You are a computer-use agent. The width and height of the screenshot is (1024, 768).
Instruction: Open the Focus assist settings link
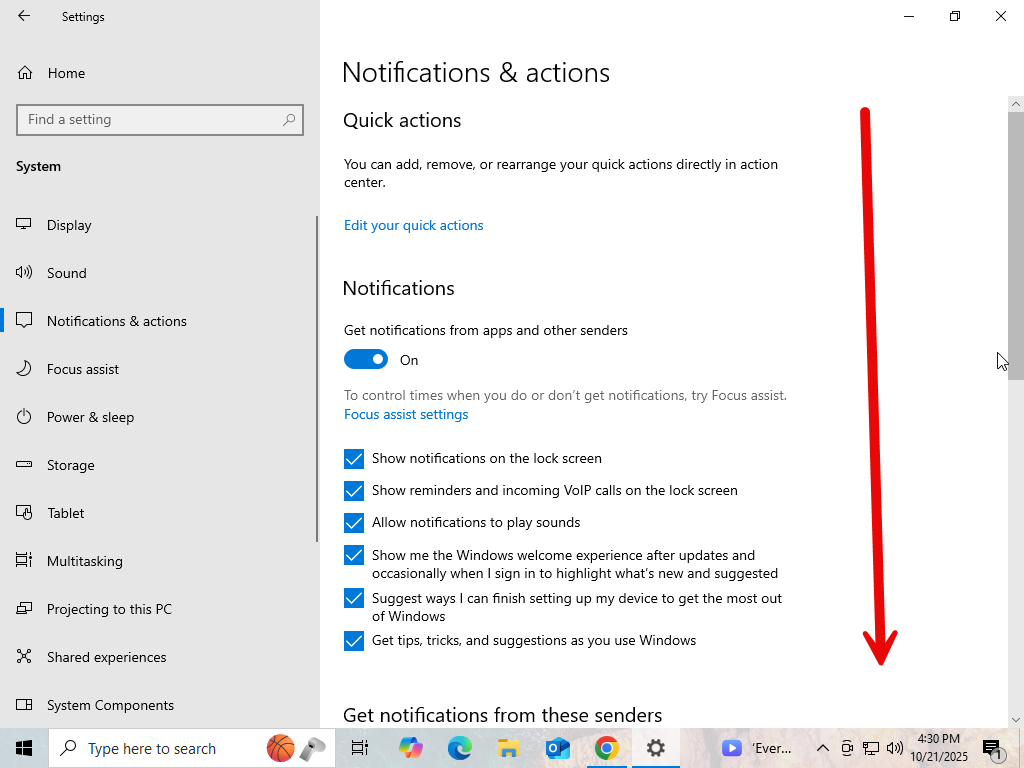coord(406,414)
